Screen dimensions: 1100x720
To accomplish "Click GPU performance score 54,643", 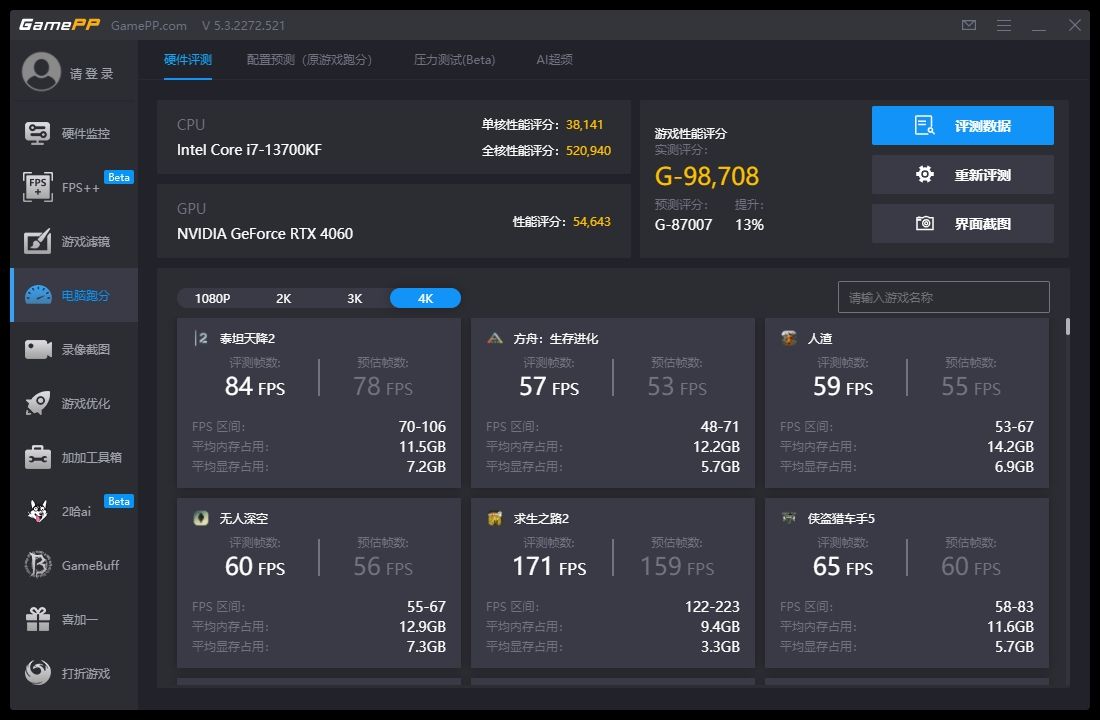I will pos(591,221).
